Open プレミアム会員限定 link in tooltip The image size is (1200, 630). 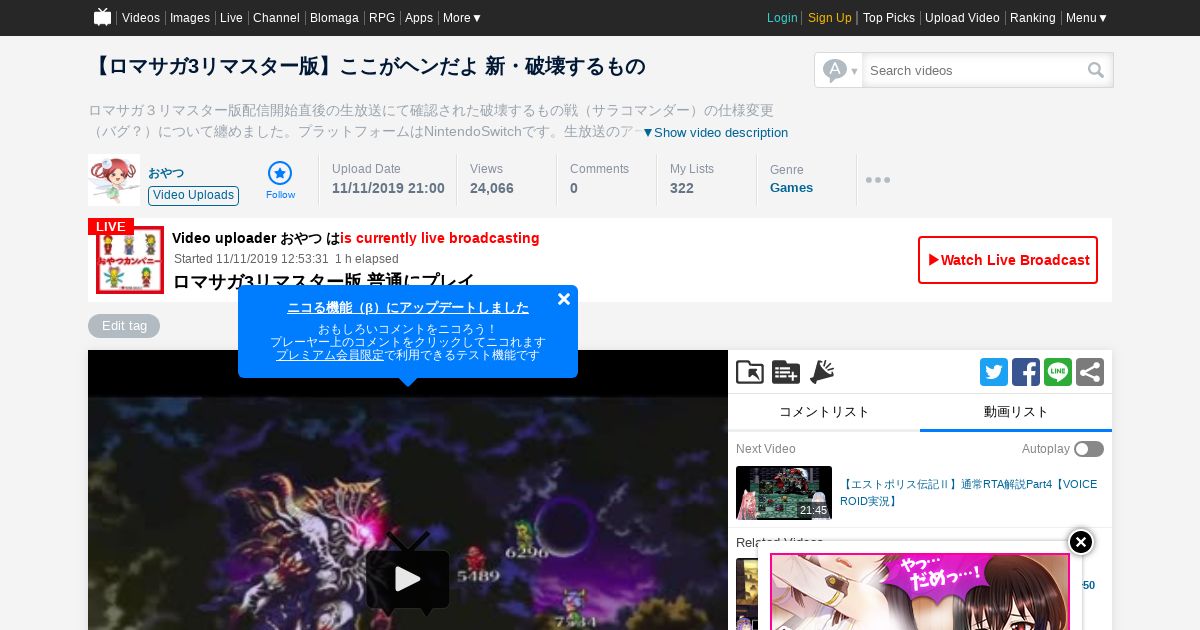click(330, 355)
